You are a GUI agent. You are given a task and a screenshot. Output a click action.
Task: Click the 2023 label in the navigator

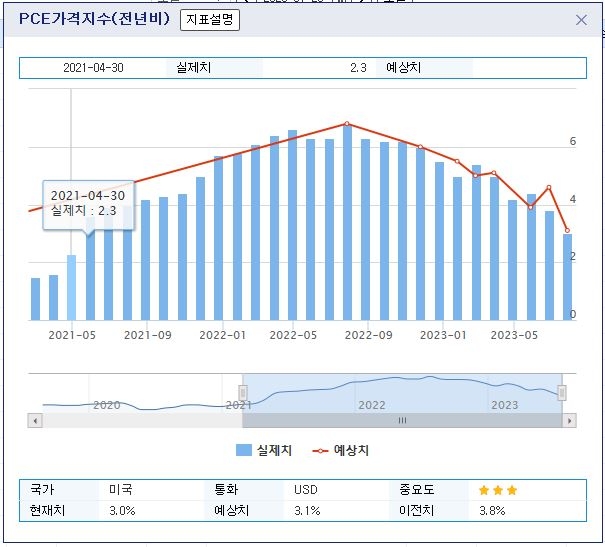[x=505, y=405]
